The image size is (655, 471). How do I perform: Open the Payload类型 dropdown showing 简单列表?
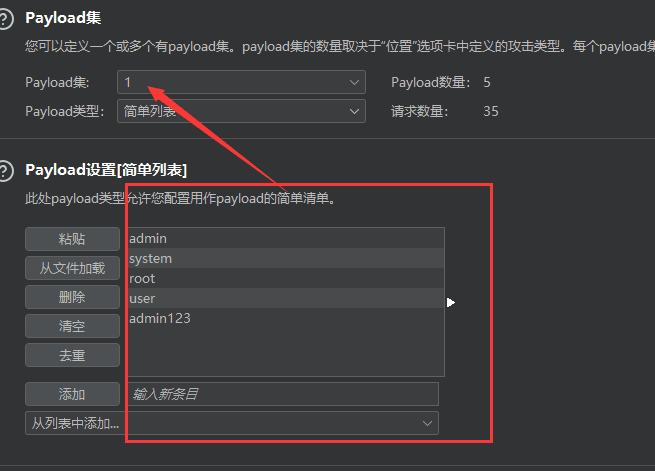[x=241, y=111]
